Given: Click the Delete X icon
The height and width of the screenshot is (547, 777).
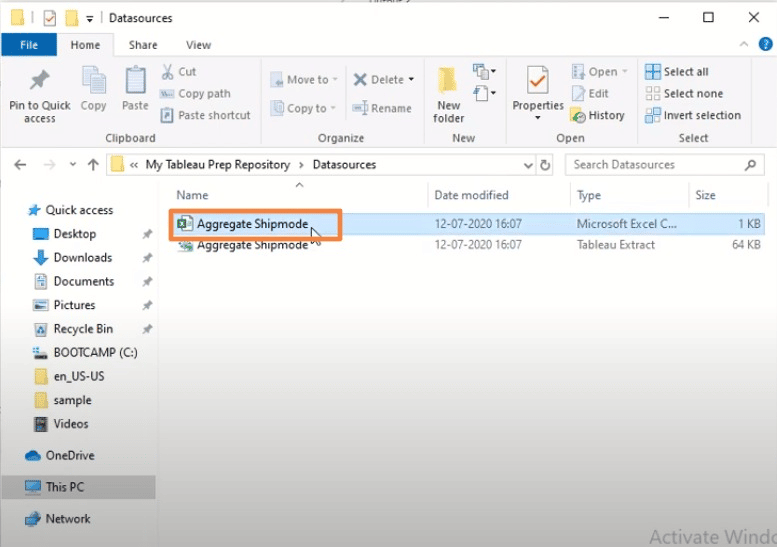Looking at the screenshot, I should tap(360, 80).
